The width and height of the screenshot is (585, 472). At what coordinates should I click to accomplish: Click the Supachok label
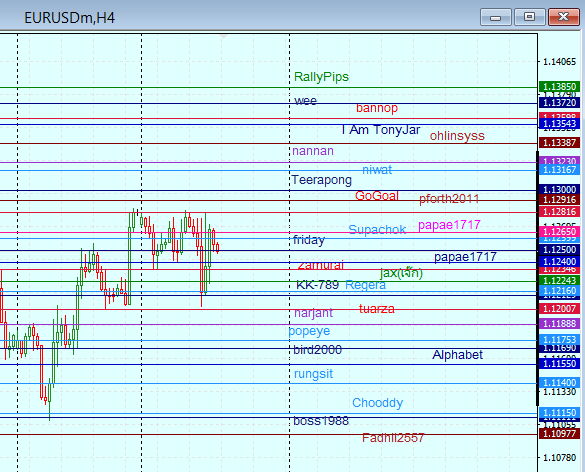(x=377, y=229)
